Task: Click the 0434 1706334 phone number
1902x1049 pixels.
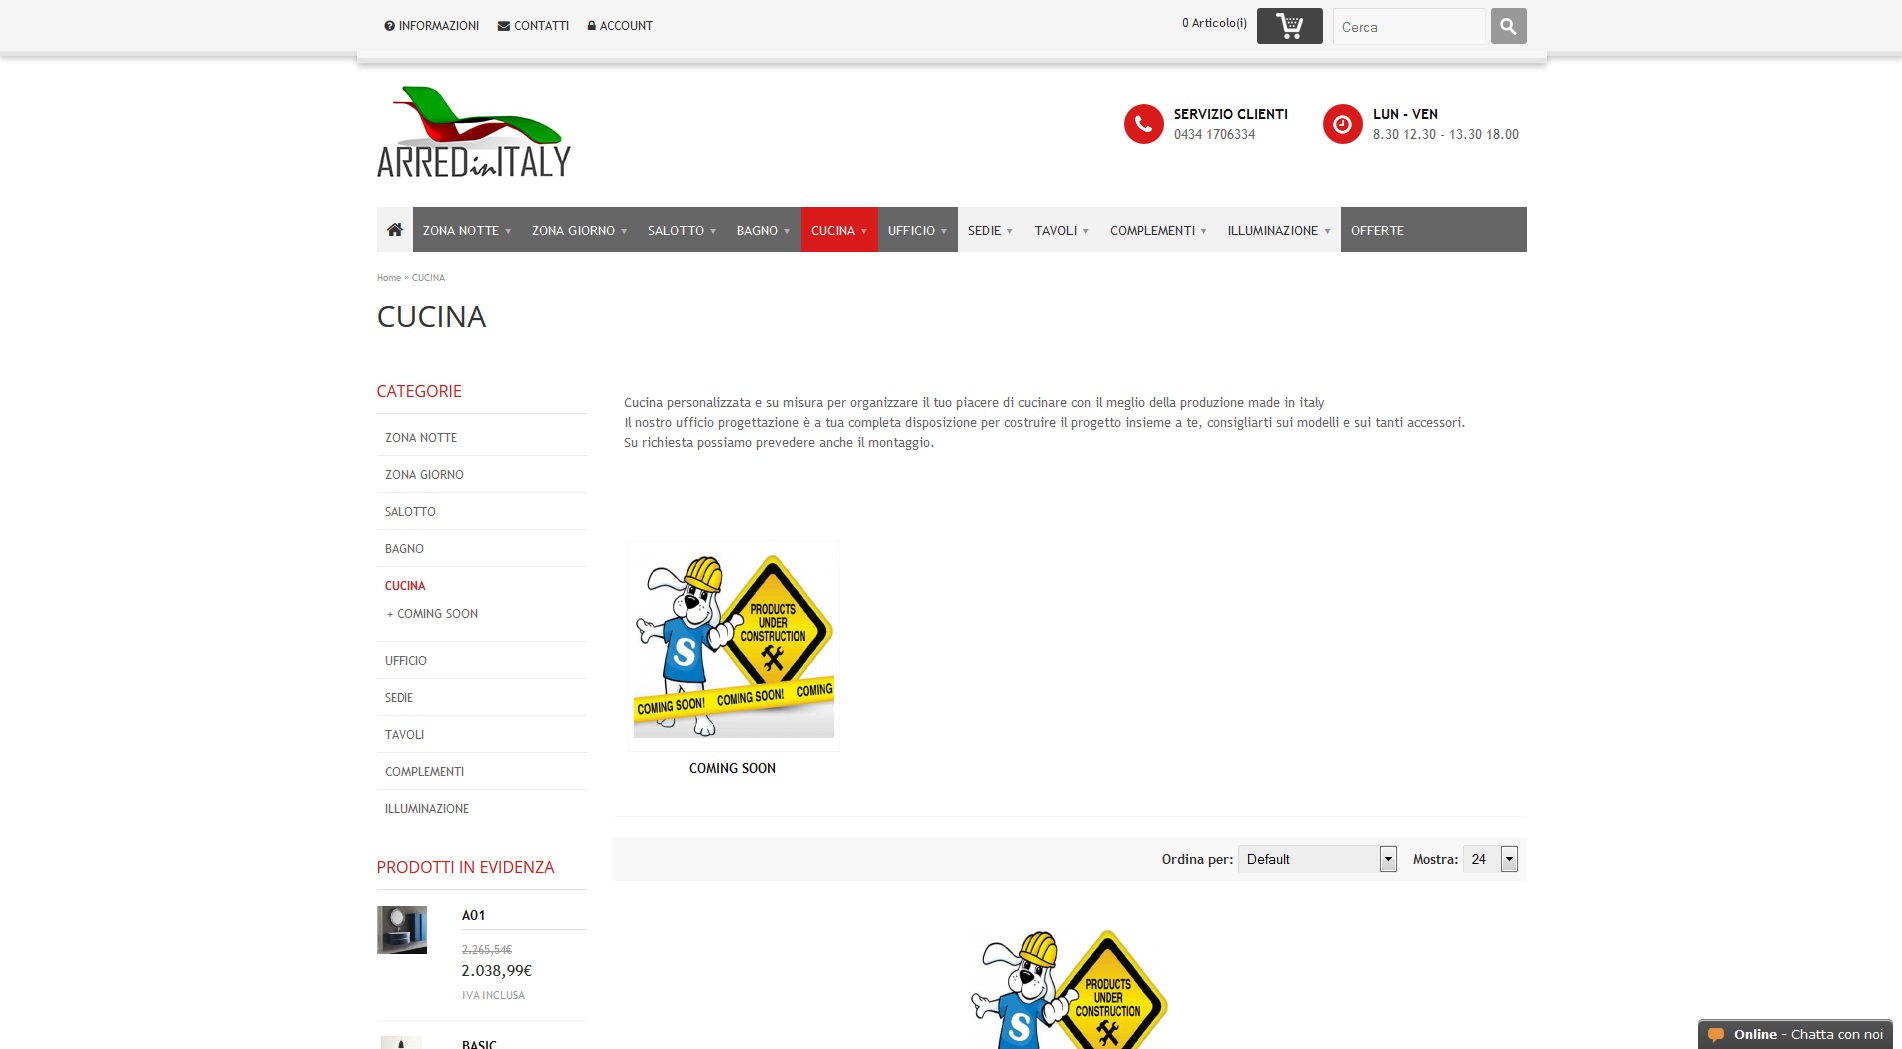Action: coord(1214,134)
